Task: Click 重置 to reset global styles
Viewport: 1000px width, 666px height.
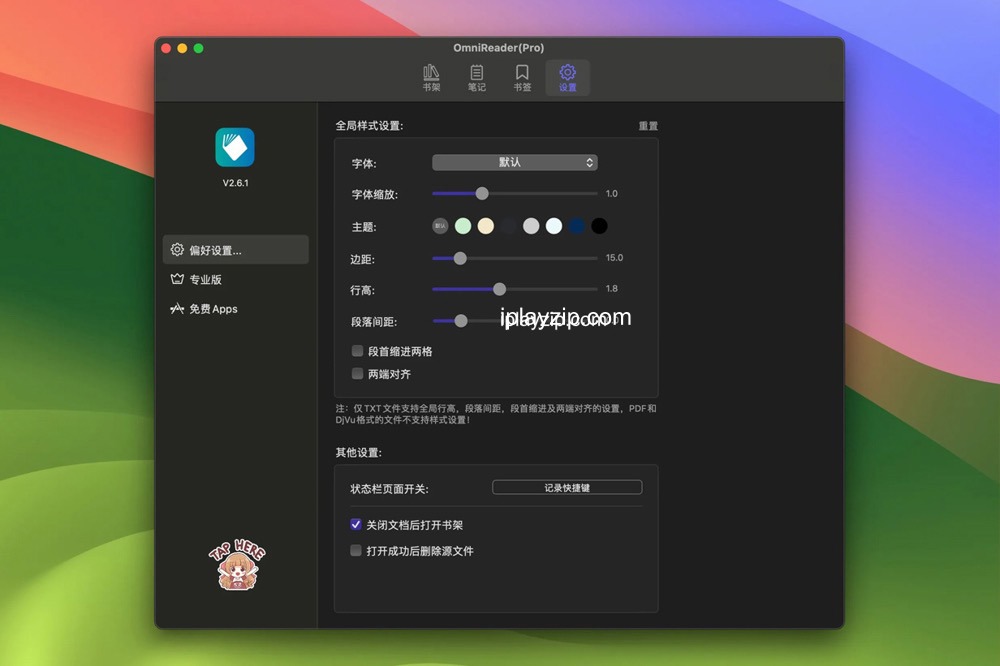Action: (648, 126)
